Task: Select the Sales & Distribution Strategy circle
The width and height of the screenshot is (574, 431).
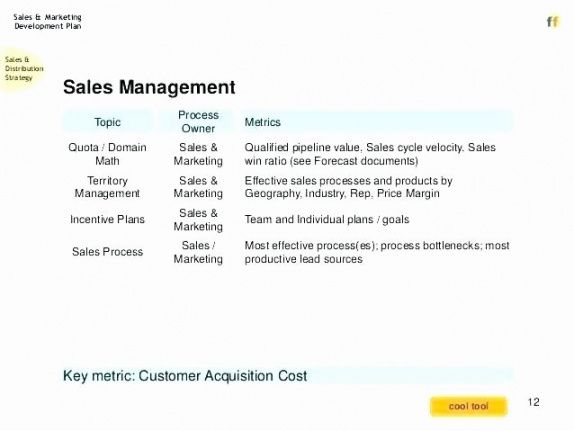Action: (21, 69)
